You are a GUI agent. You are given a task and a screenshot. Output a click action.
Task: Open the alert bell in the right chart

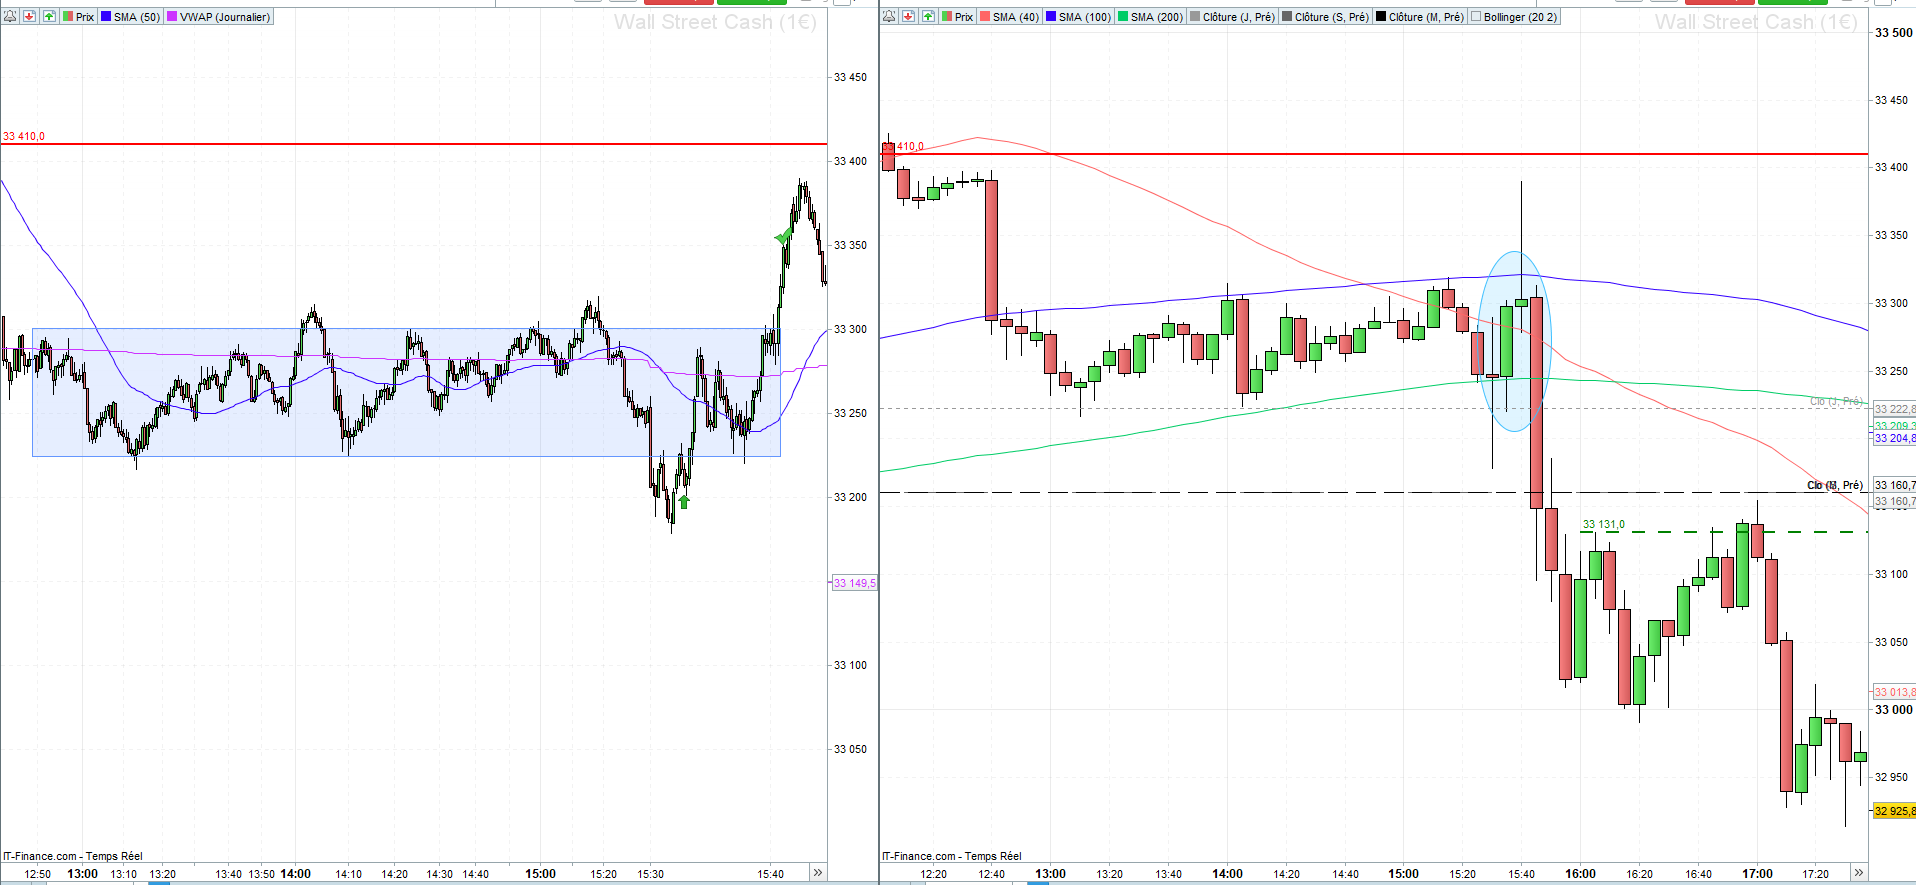(889, 17)
